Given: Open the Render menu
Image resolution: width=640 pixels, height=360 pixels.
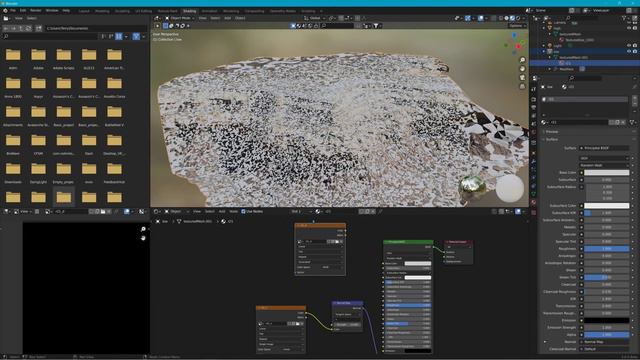Looking at the screenshot, I should 36,10.
